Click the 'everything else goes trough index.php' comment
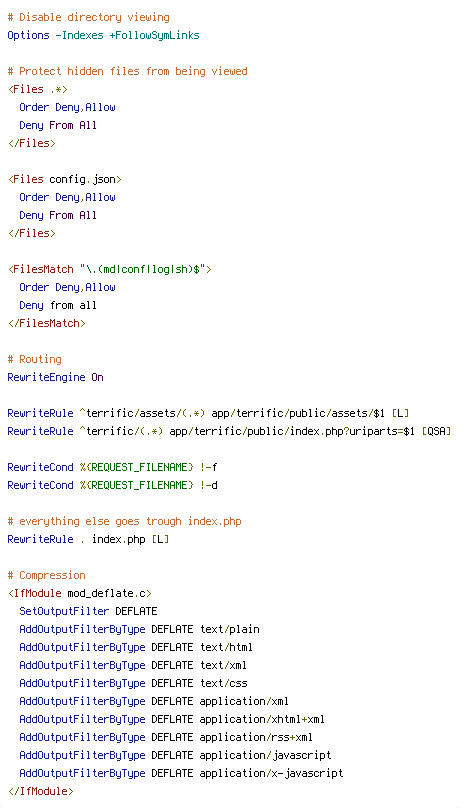Screen dimensions: 460x808 [x=124, y=521]
